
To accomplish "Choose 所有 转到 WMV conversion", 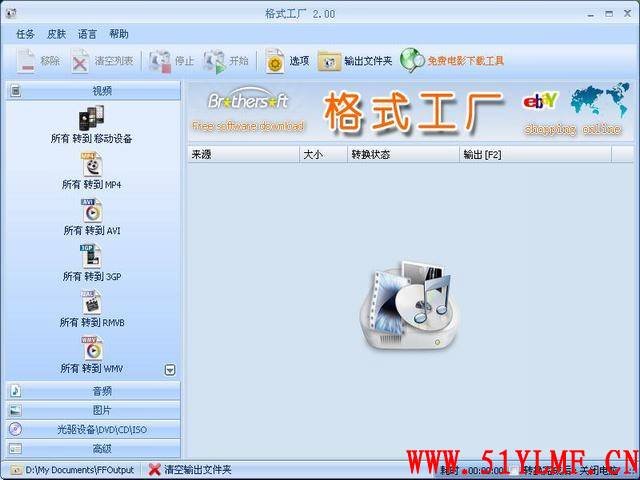I will point(91,355).
